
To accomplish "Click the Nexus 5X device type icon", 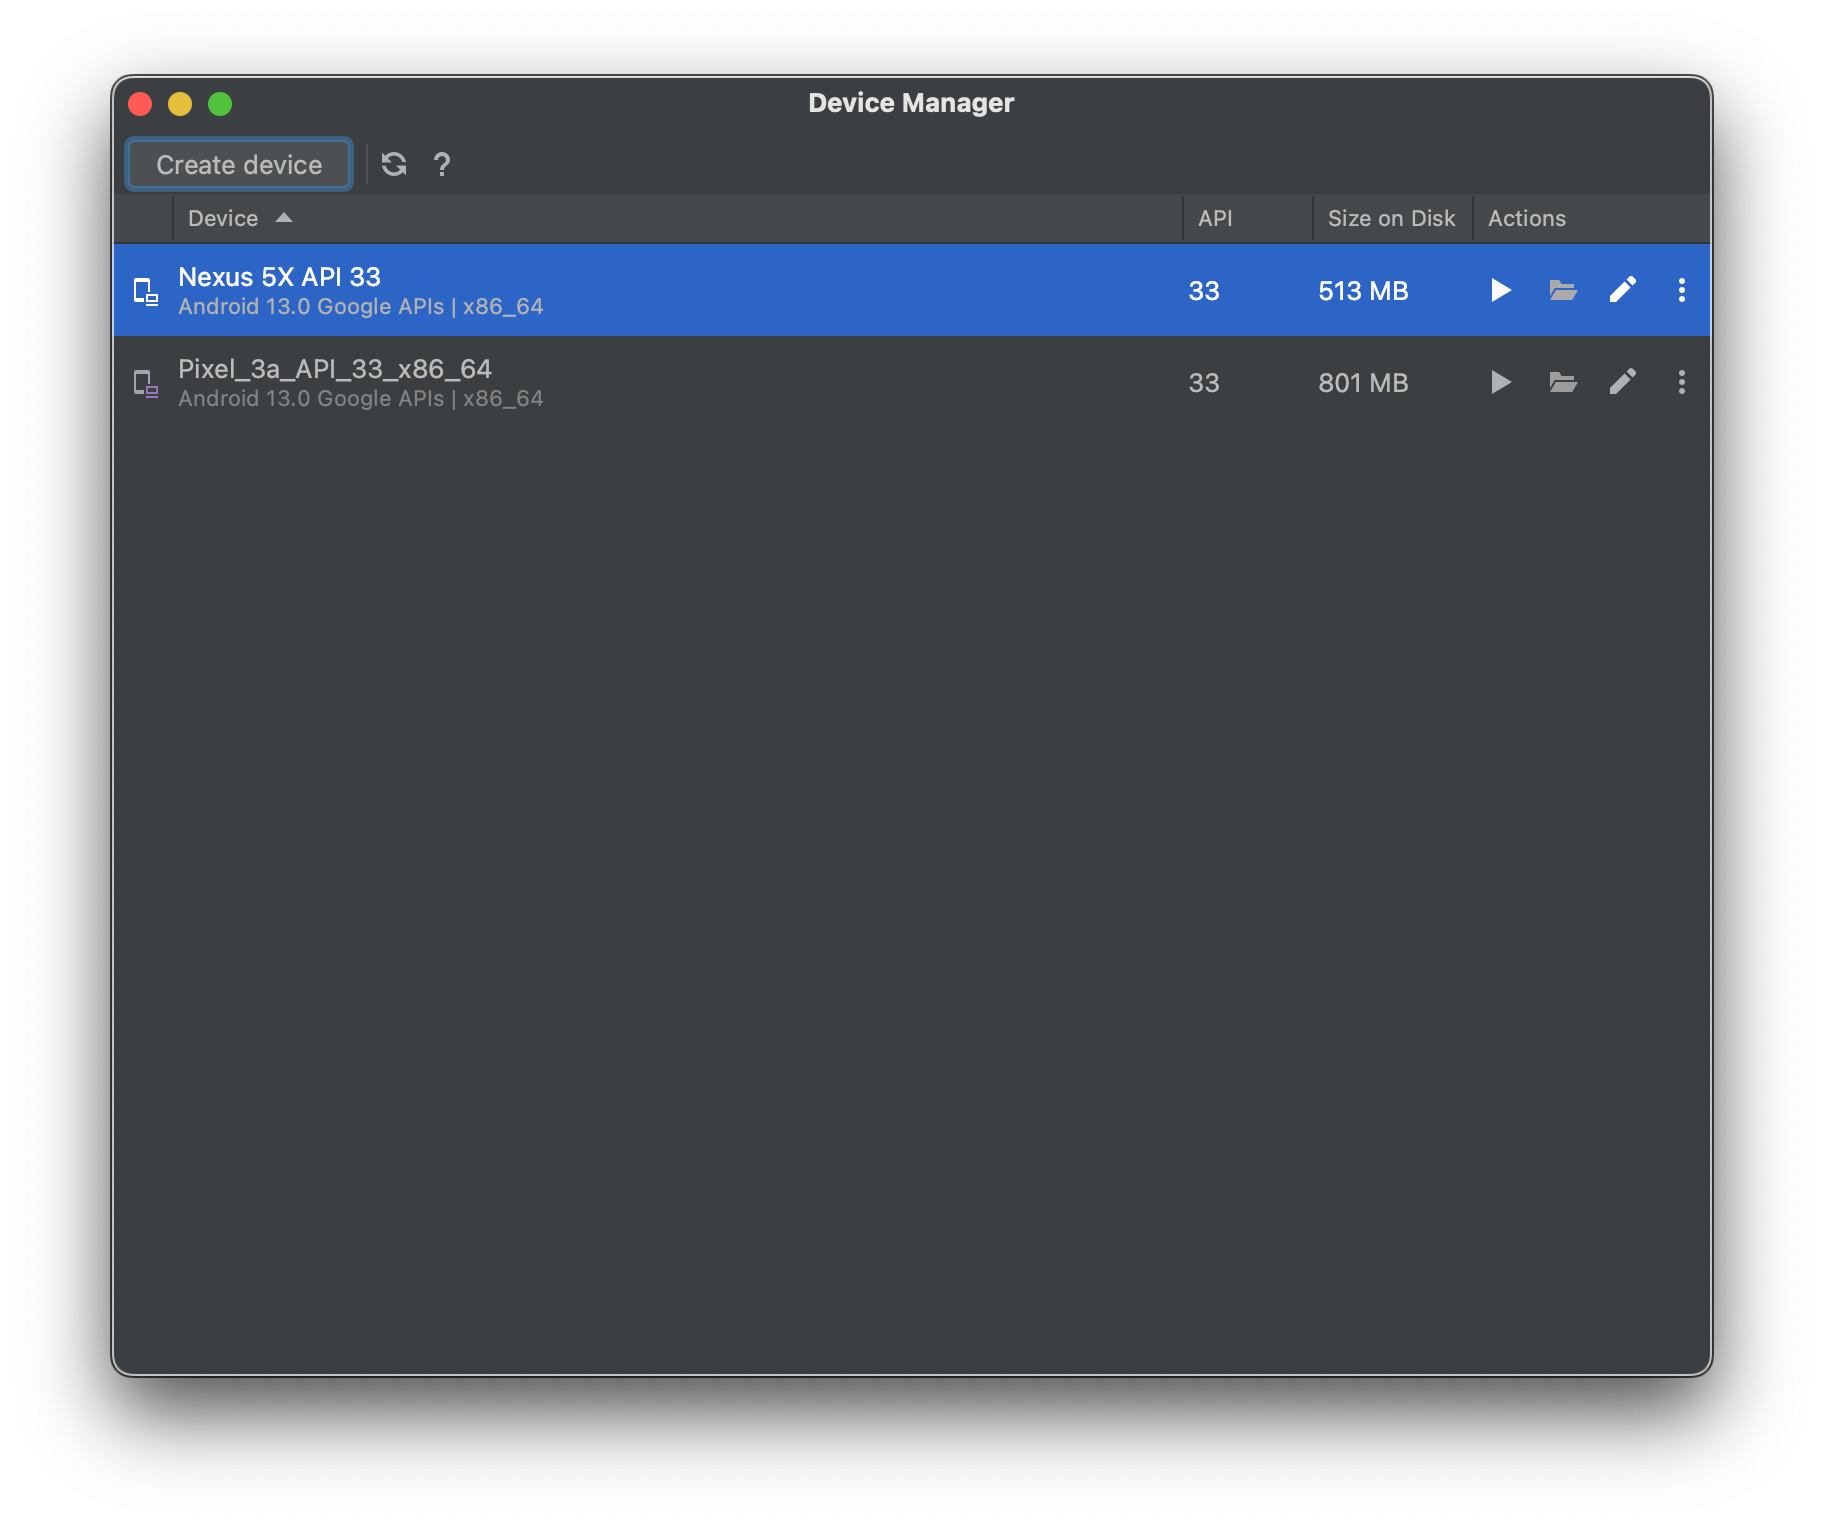I will point(146,292).
